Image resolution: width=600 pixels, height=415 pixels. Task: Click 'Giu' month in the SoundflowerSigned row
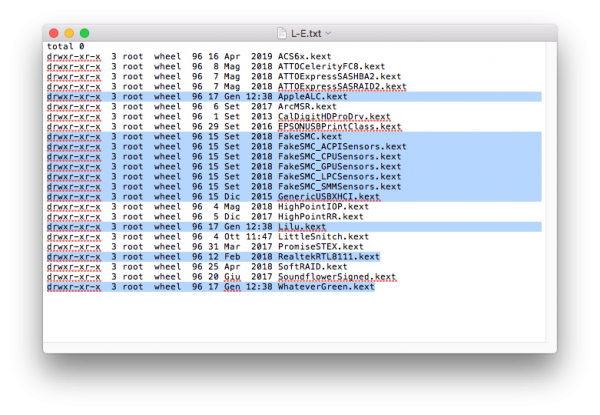pos(232,277)
